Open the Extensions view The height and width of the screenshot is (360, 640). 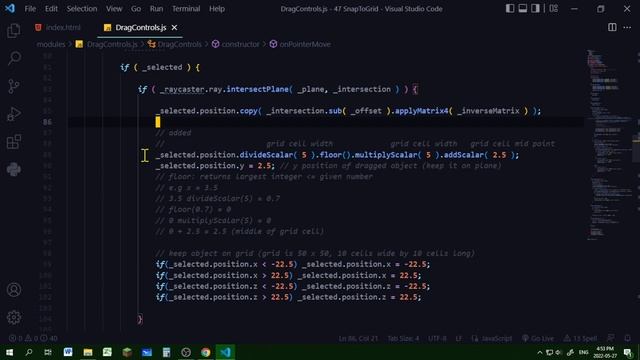(x=14, y=142)
